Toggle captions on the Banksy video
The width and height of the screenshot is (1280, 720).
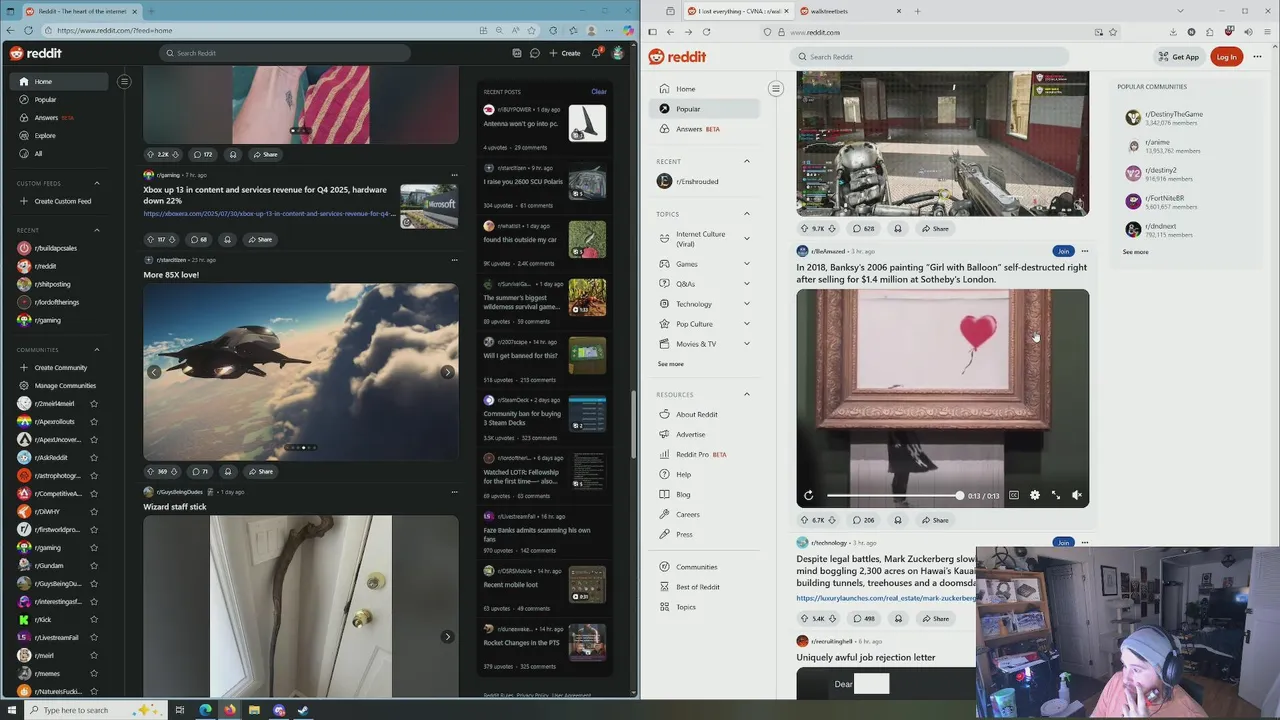(x=1014, y=495)
